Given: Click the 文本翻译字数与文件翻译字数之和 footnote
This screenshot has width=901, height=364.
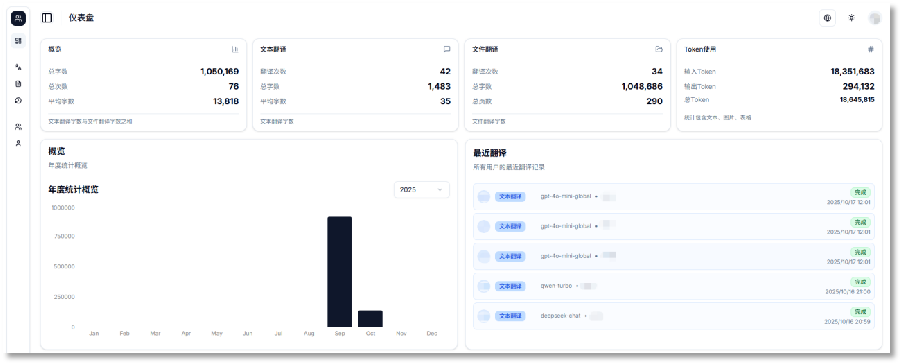Looking at the screenshot, I should 91,122.
